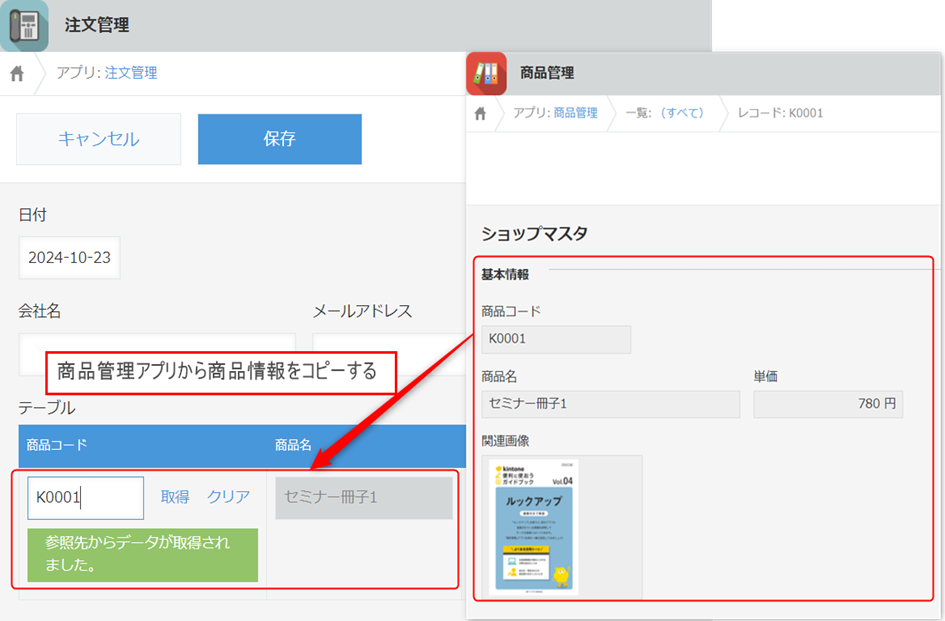Save the order with 保存 button
This screenshot has height=621, width=945.
click(x=279, y=139)
